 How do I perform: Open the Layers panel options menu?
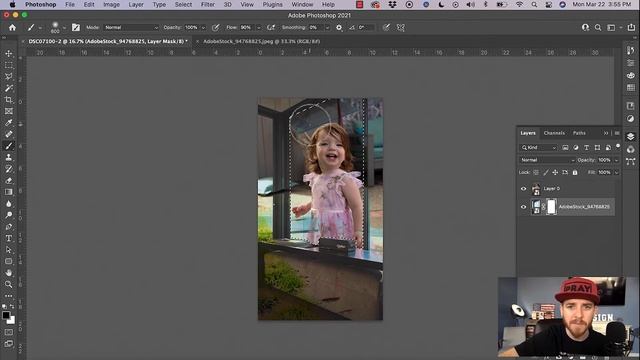tap(617, 133)
